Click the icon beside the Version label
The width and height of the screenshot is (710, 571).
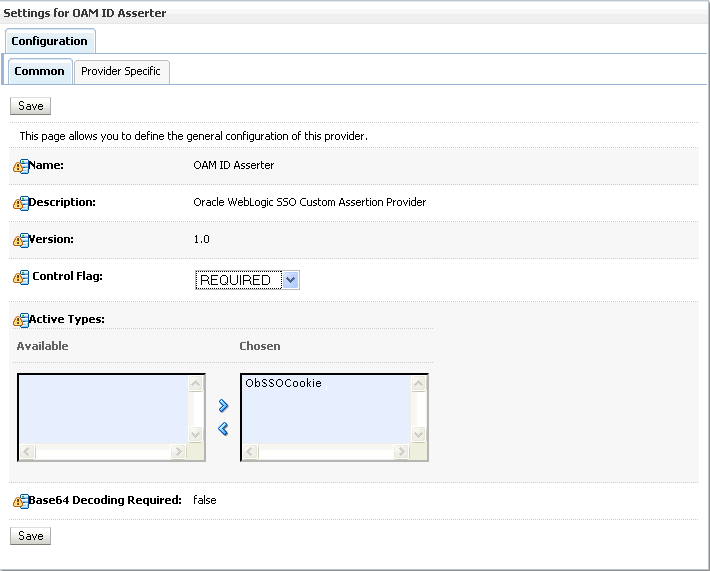pos(20,240)
